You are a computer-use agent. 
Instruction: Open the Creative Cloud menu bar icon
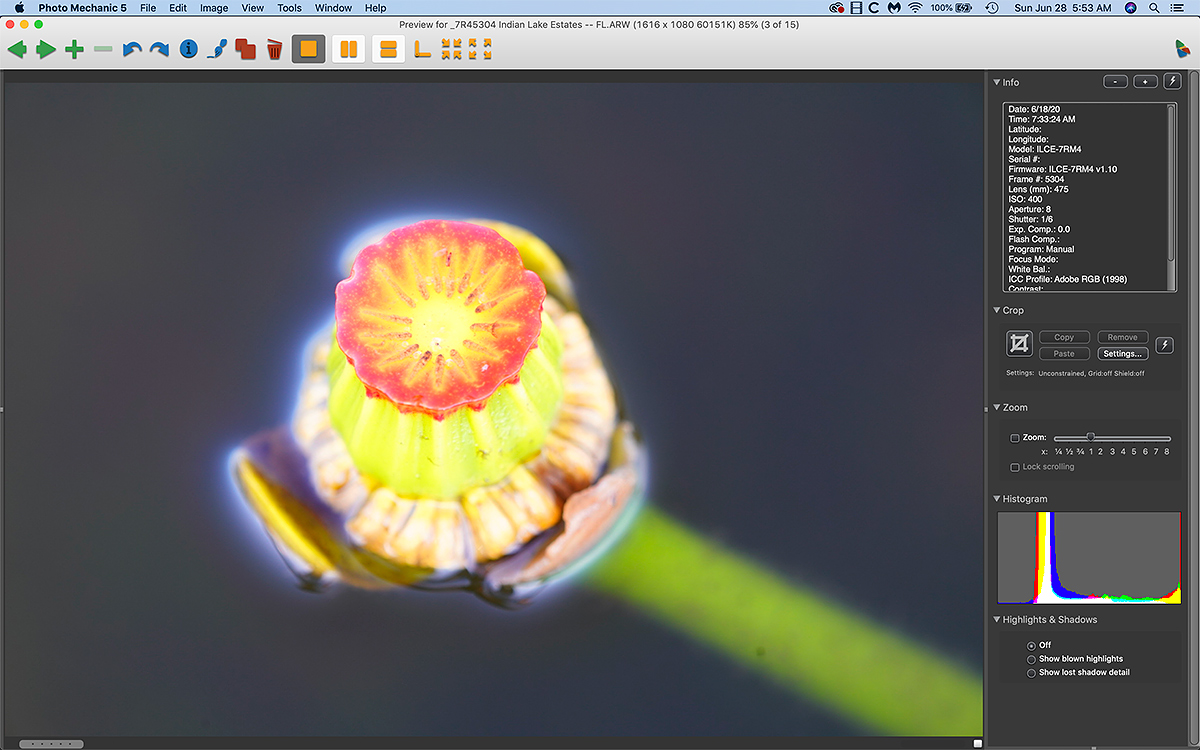point(837,8)
